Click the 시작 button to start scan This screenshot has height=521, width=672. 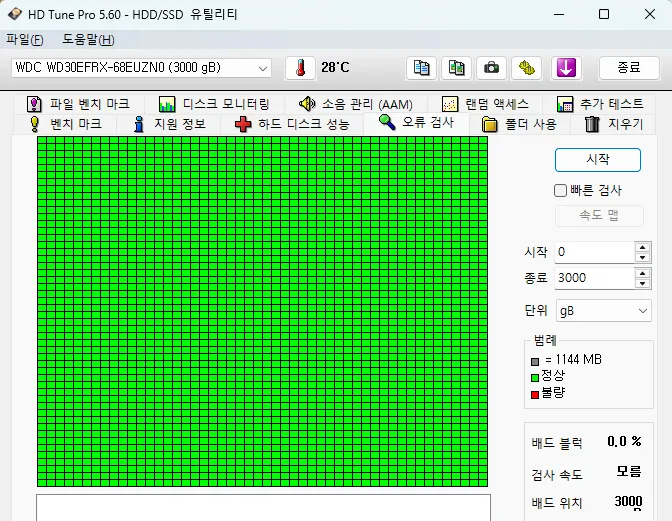point(598,160)
